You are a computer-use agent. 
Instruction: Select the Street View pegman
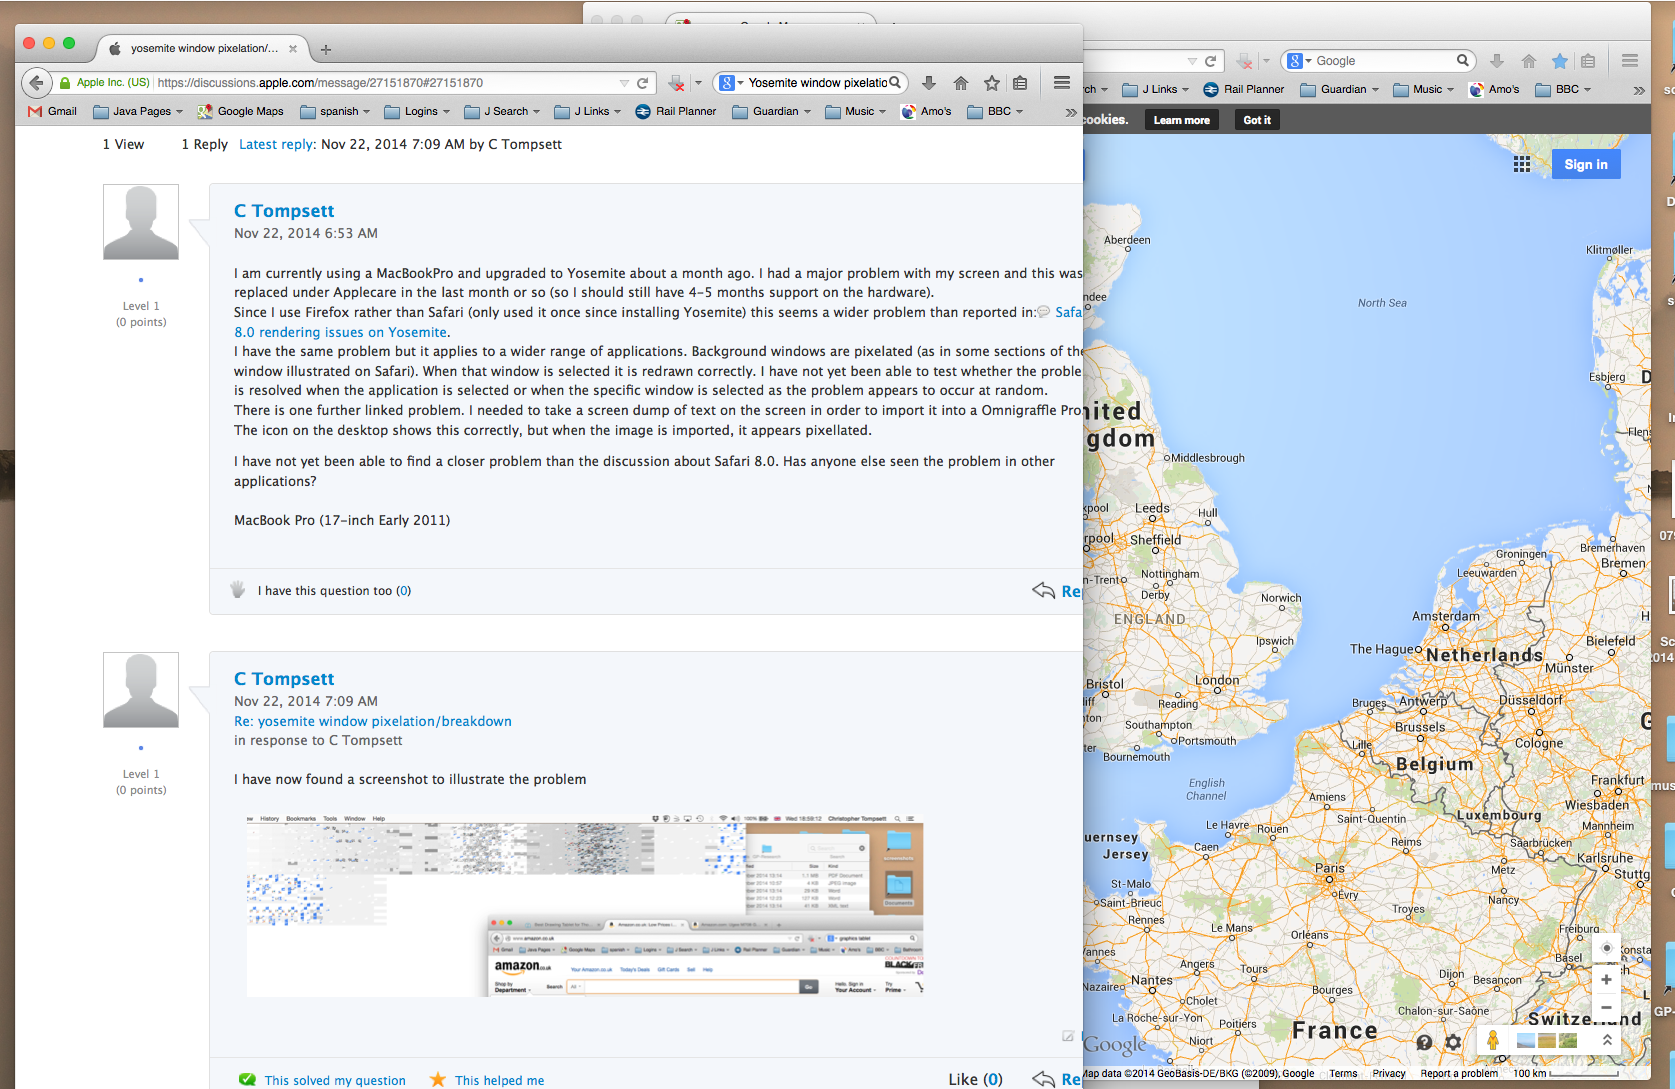pyautogui.click(x=1493, y=1041)
